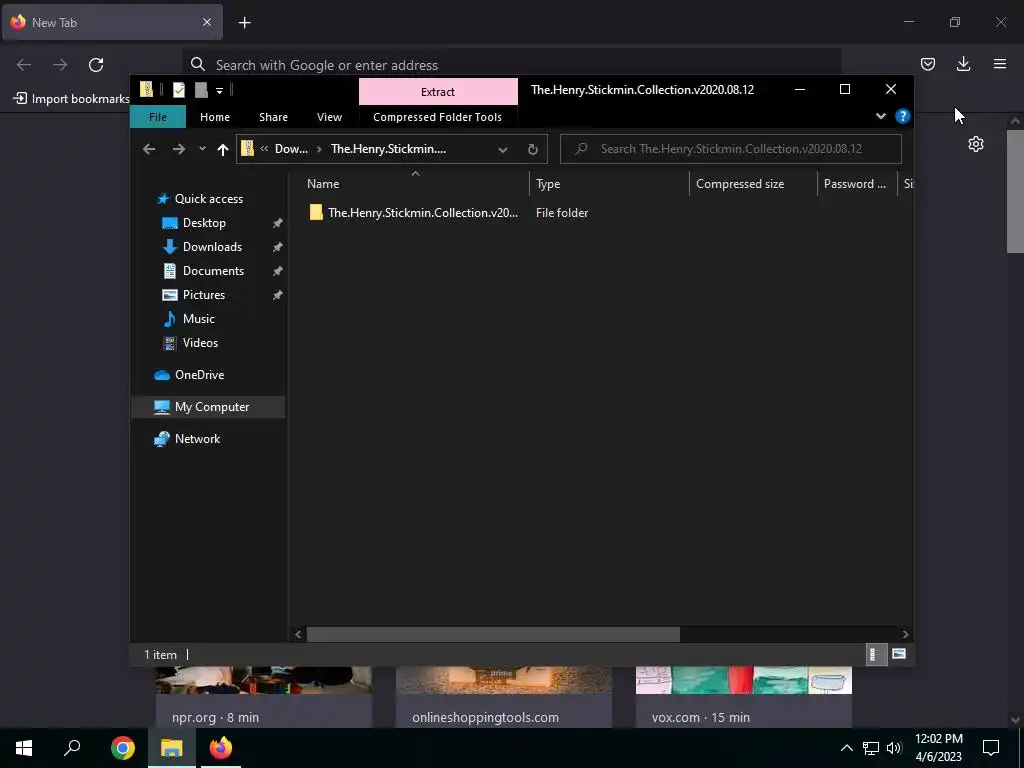The width and height of the screenshot is (1024, 768).
Task: Click the New folder quick access icon
Action: (202, 89)
